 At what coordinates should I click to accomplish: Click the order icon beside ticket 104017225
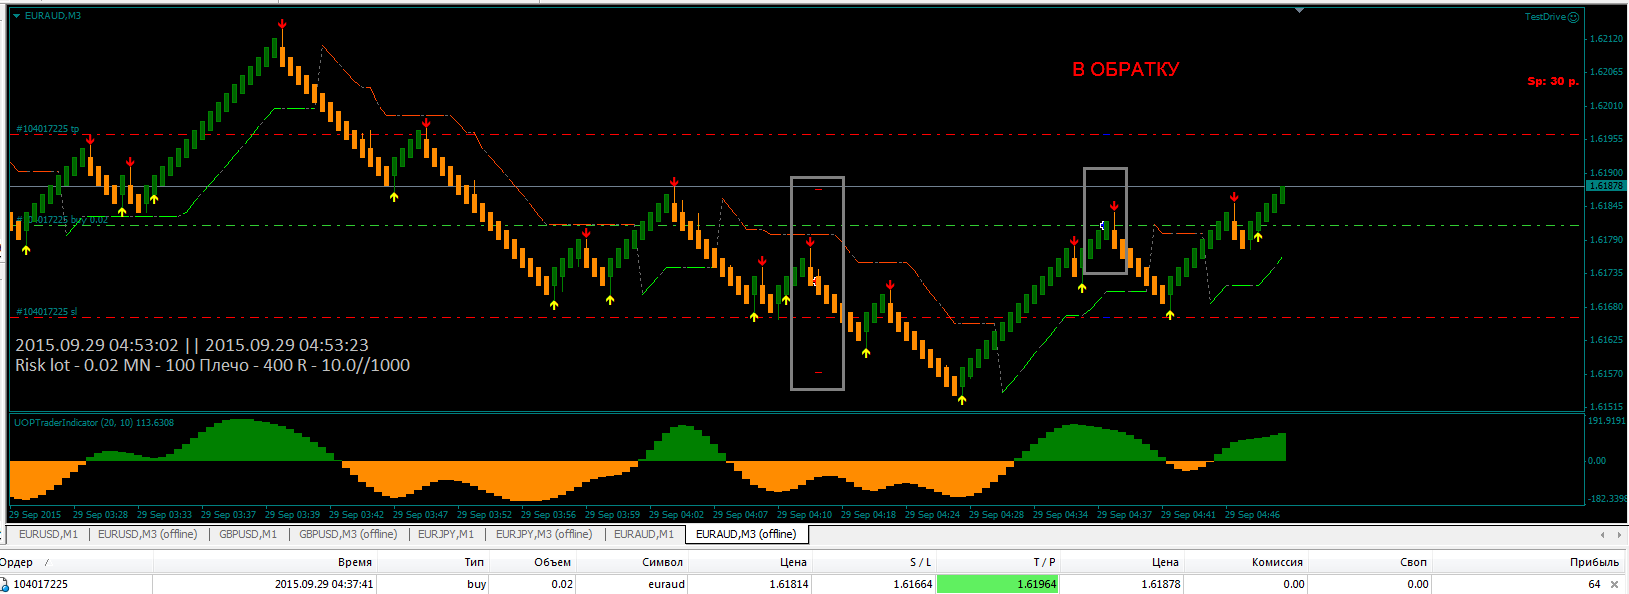(5, 584)
